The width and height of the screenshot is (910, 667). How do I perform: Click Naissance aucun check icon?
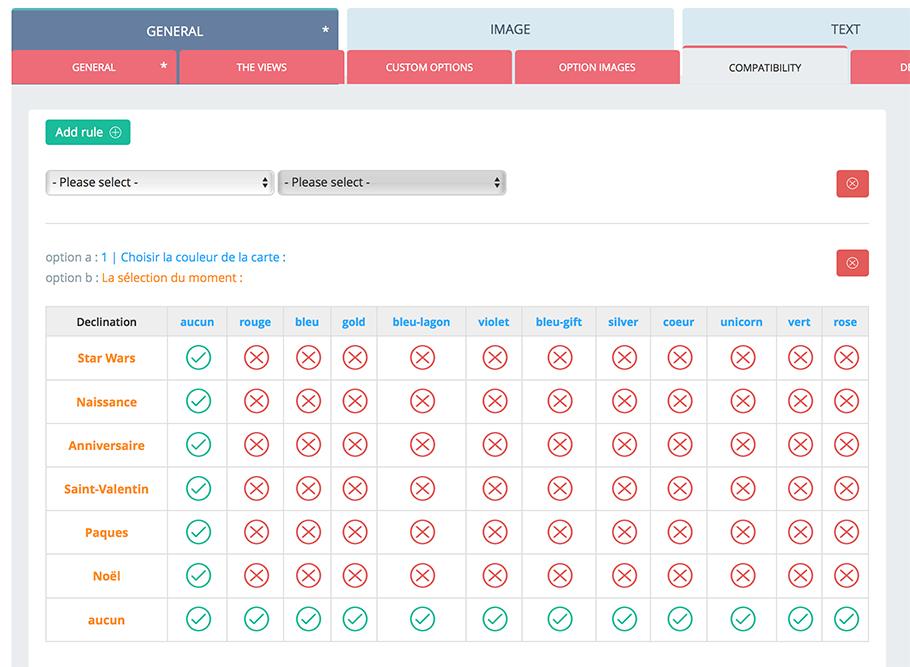(x=198, y=401)
